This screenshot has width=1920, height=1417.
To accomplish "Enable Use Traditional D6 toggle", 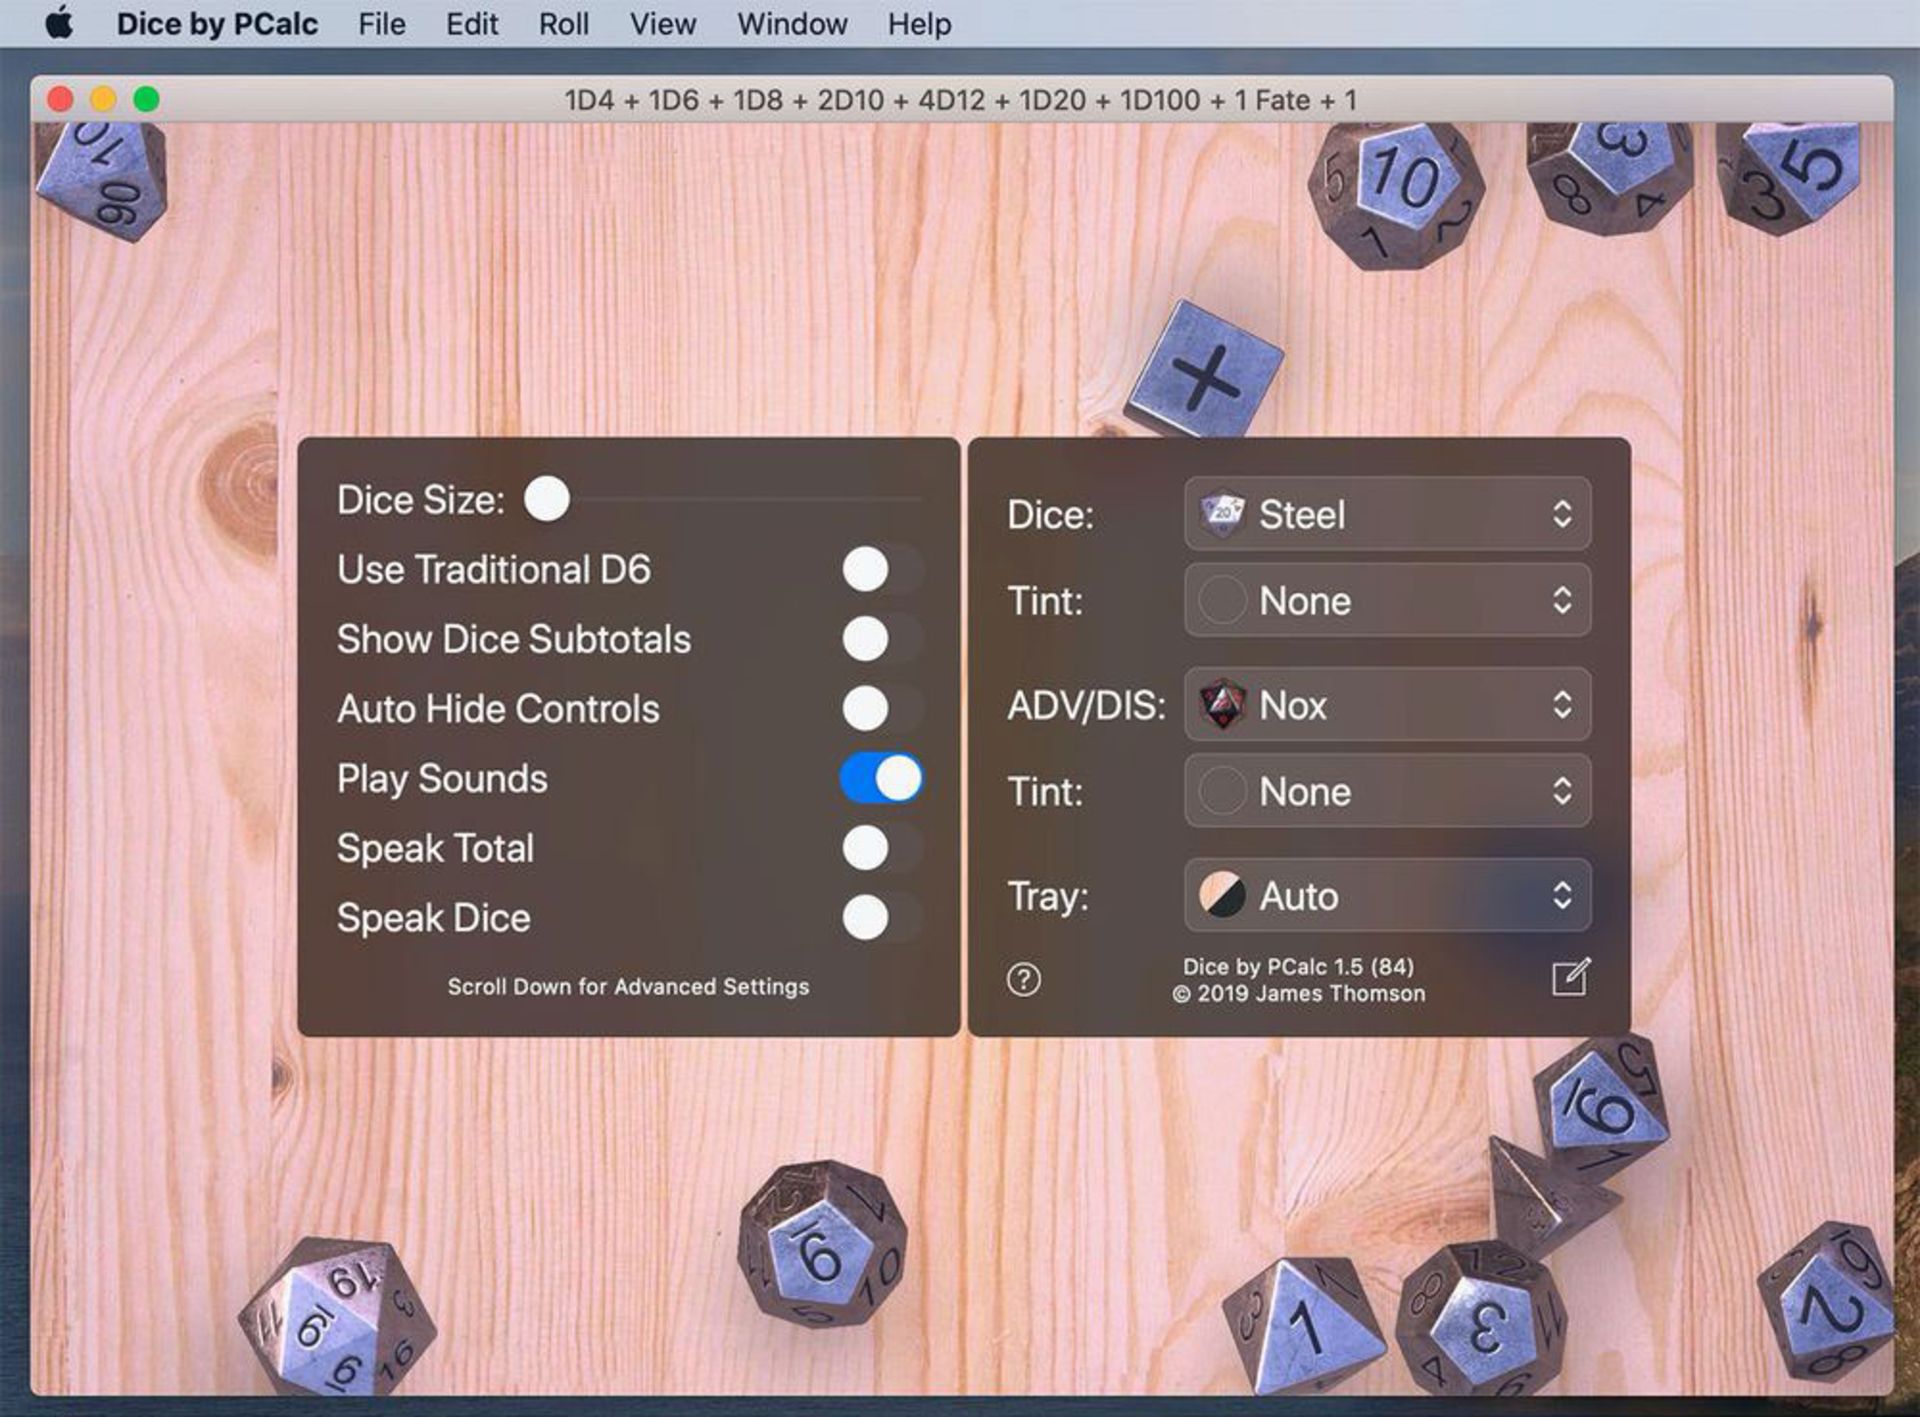I will pos(881,569).
